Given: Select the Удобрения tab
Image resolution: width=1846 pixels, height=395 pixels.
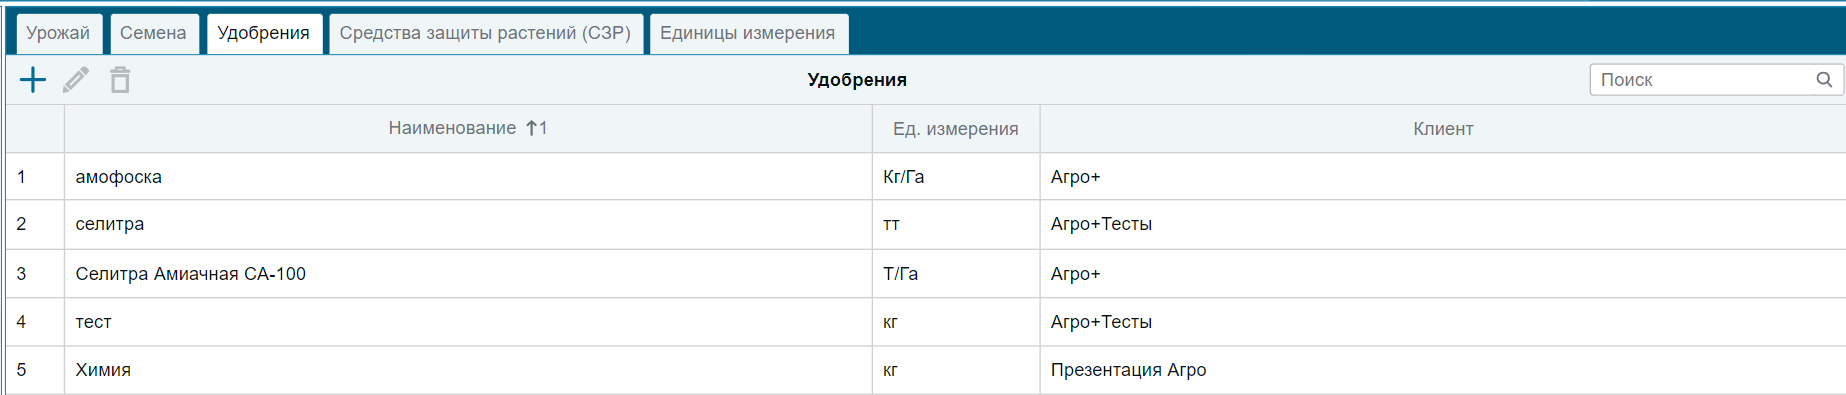Looking at the screenshot, I should [x=264, y=33].
